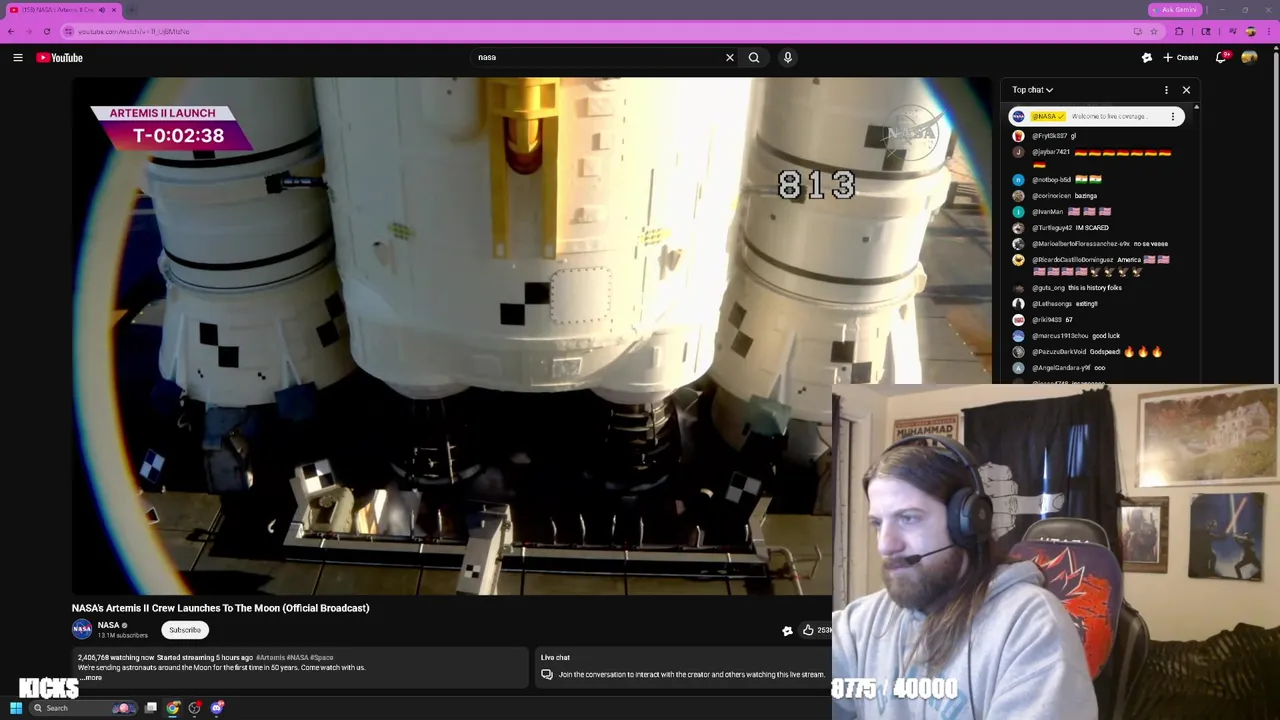1280x720 pixels.
Task: Open Task View on the taskbar
Action: (151, 708)
